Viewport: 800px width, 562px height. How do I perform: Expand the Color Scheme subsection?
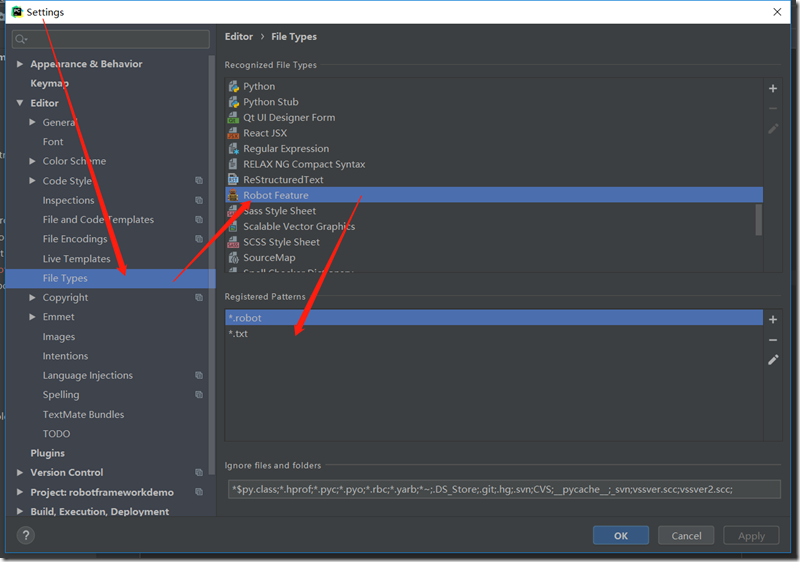32,161
